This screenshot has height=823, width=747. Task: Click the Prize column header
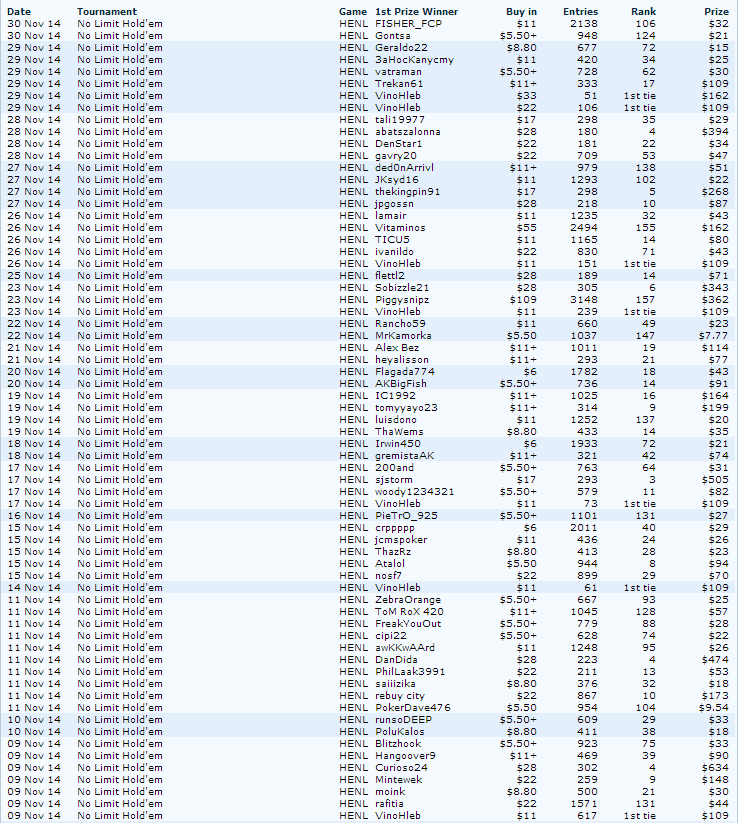coord(717,12)
